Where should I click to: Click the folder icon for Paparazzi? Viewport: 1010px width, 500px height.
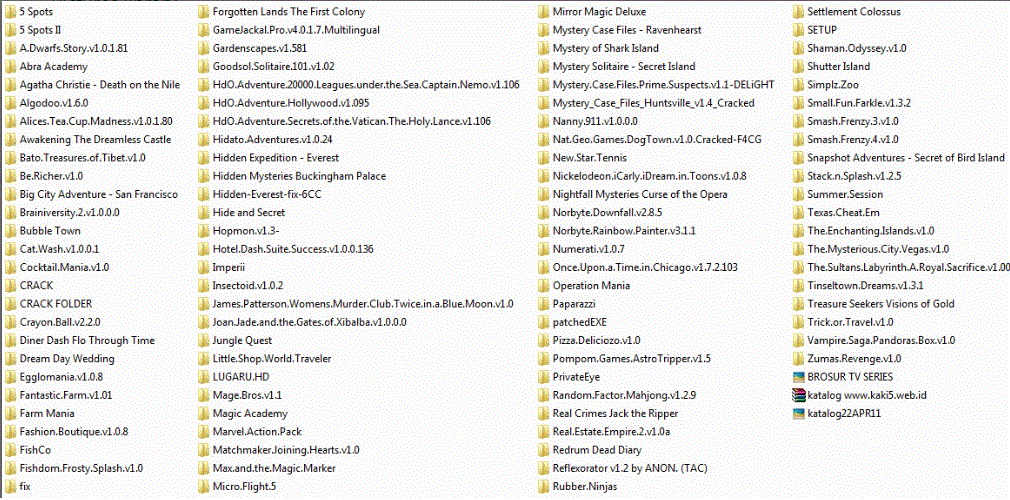[543, 303]
